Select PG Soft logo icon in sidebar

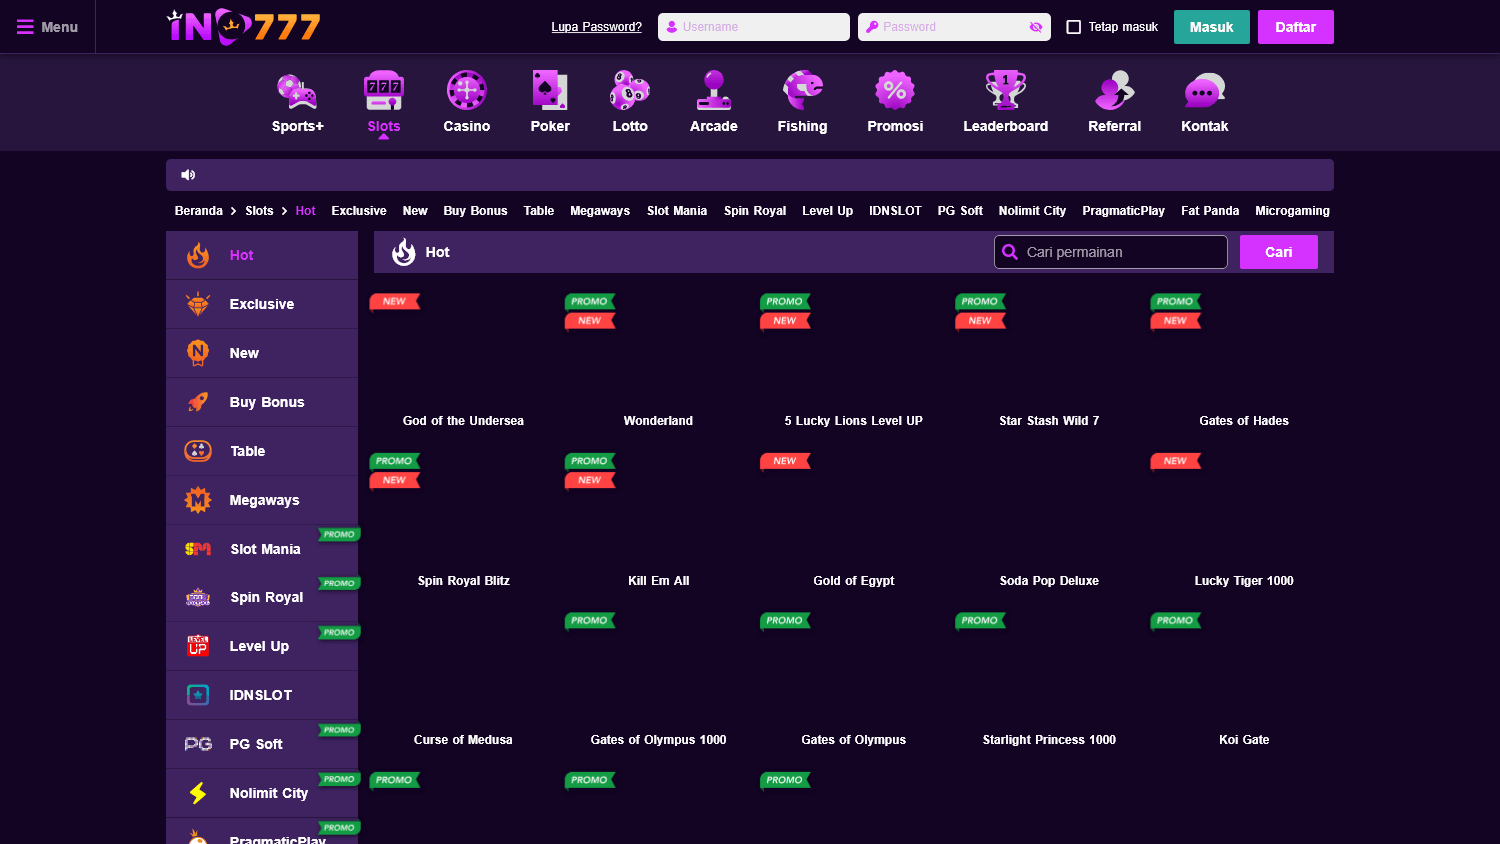[x=198, y=744]
